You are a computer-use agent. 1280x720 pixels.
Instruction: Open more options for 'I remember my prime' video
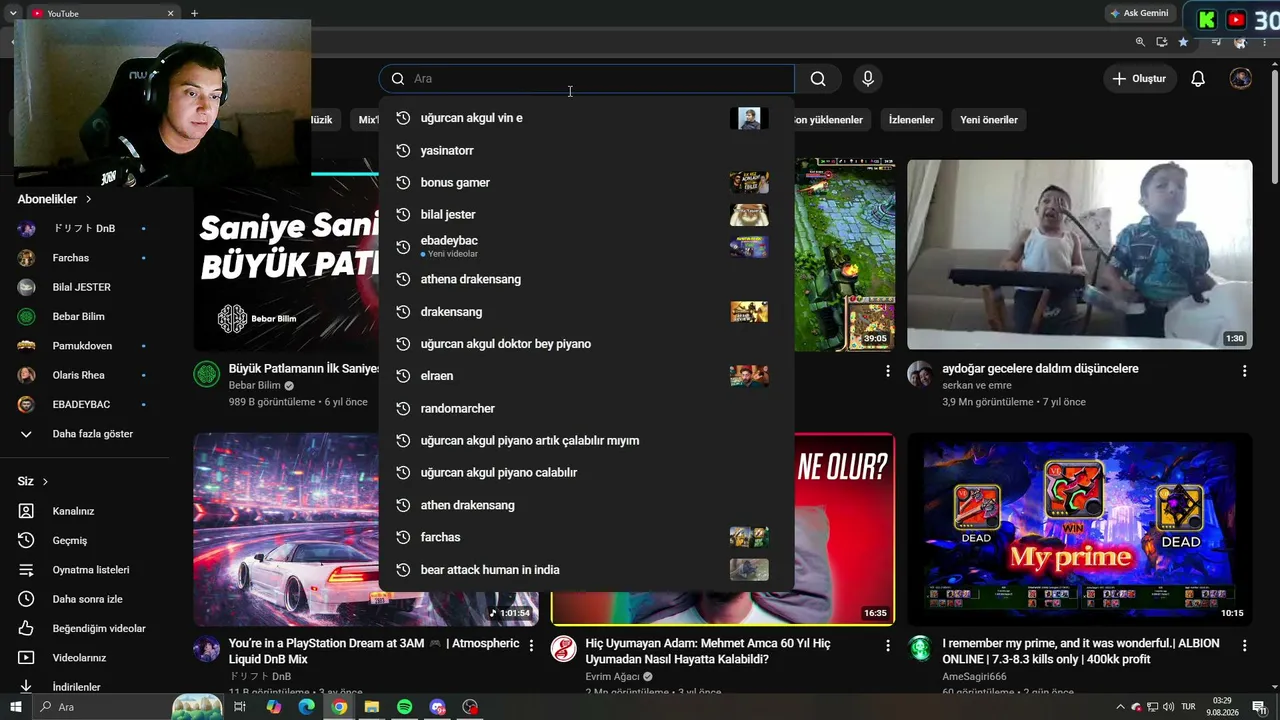[x=1244, y=646]
